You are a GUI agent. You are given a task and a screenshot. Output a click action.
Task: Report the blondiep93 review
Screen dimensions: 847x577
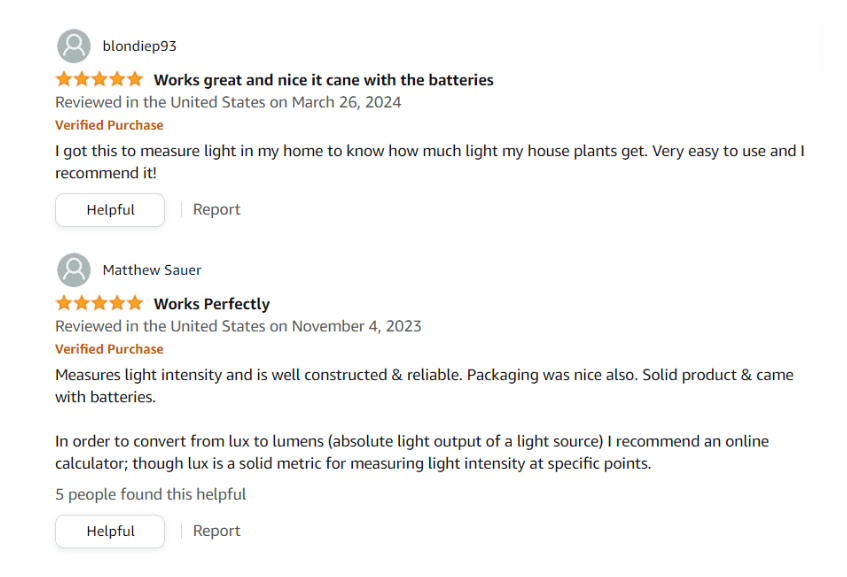click(x=216, y=210)
